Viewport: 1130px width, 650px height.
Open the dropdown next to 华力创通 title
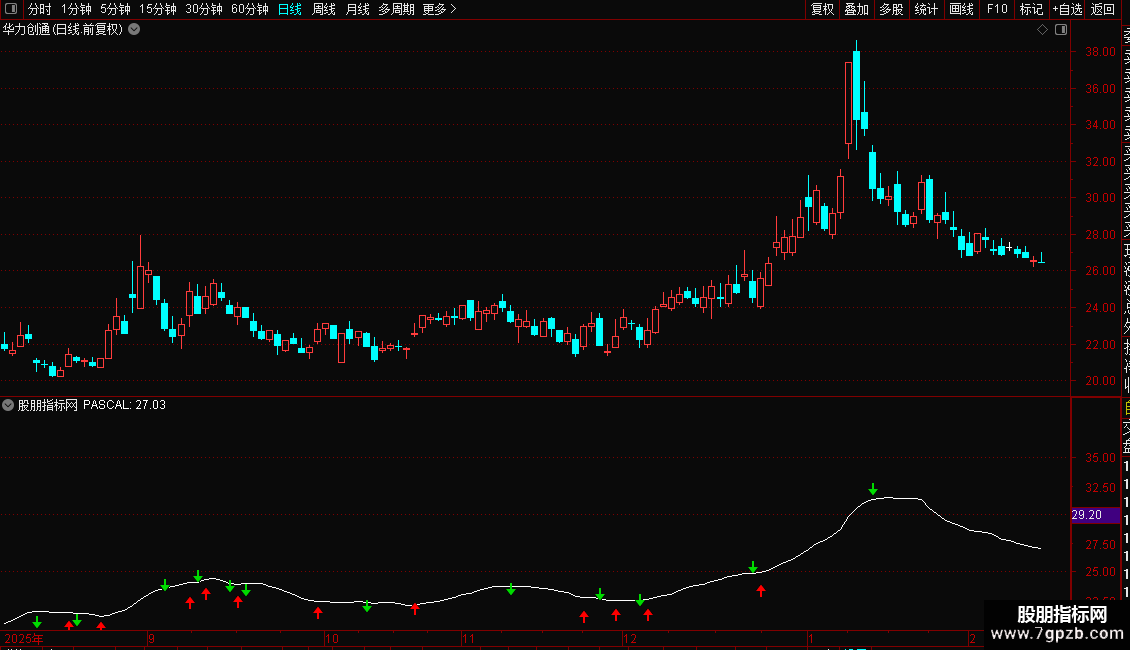coord(134,30)
